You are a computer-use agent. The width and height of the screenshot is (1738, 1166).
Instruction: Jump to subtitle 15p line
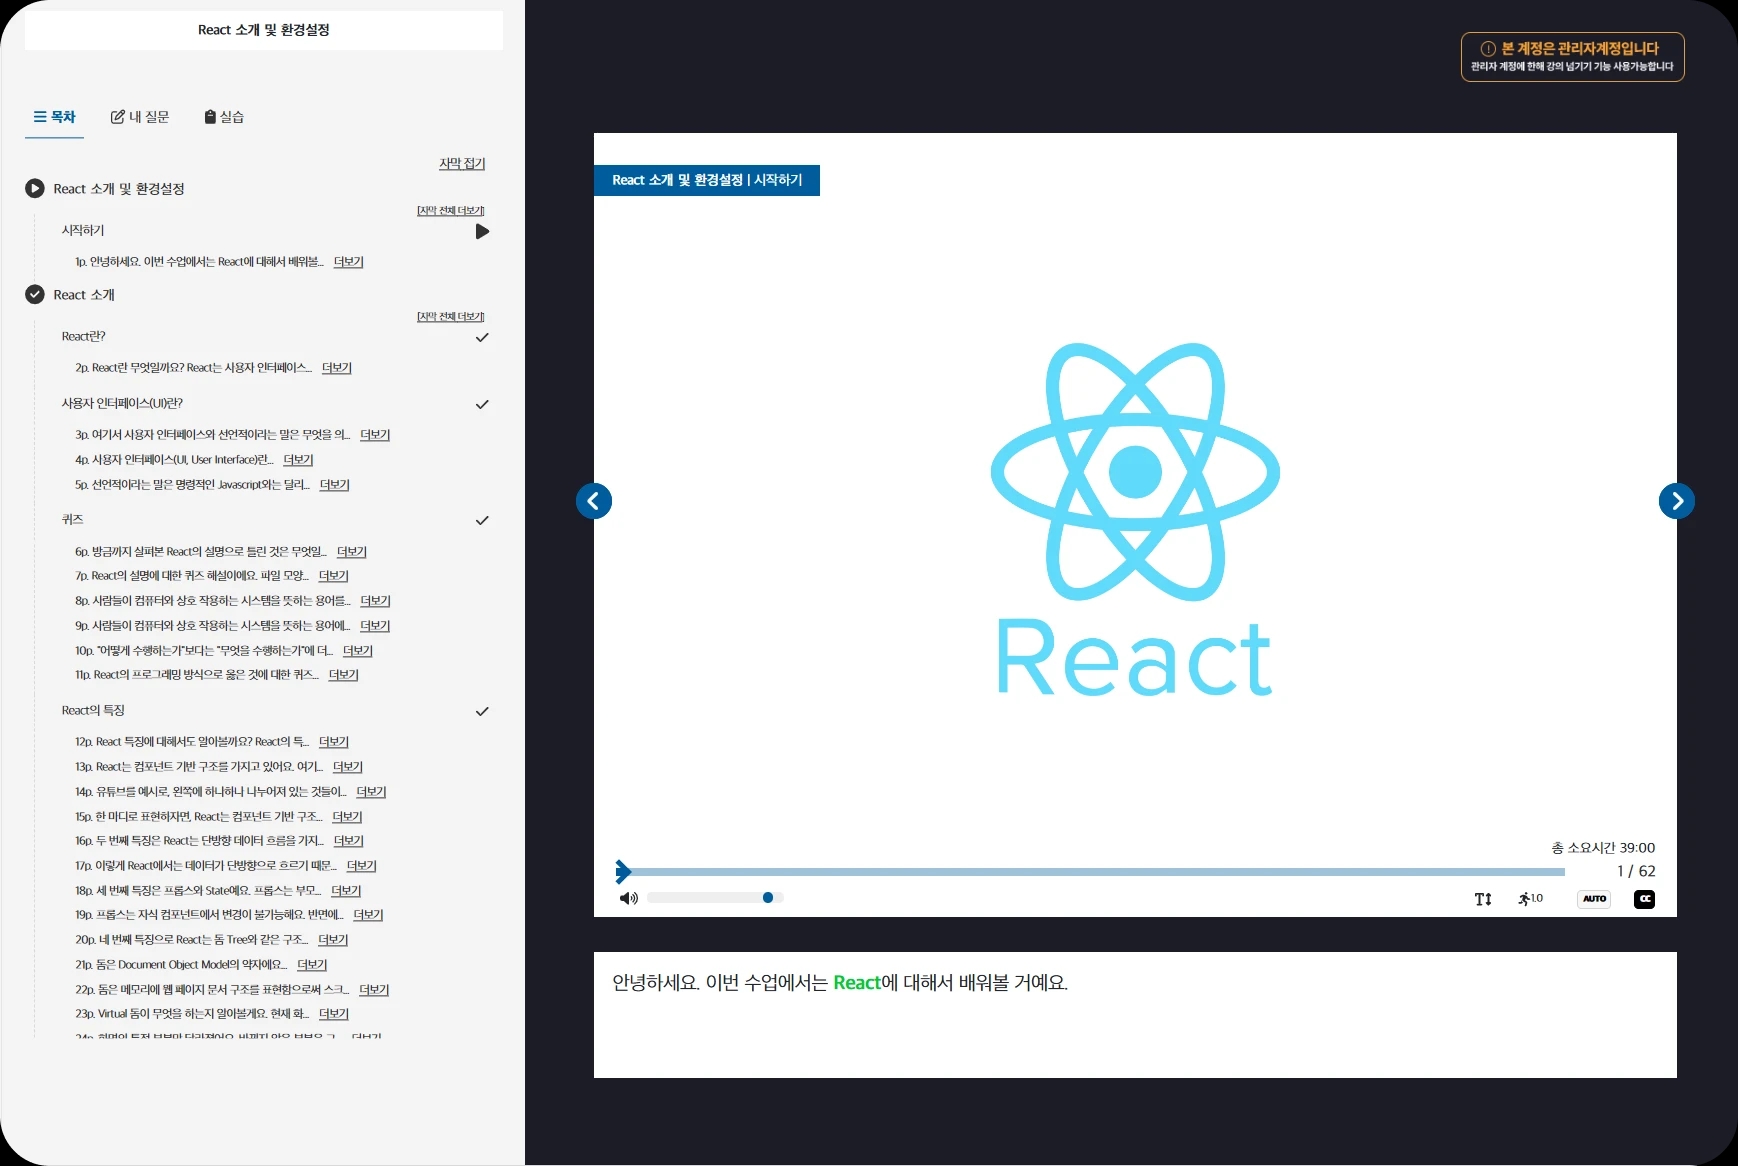[199, 817]
